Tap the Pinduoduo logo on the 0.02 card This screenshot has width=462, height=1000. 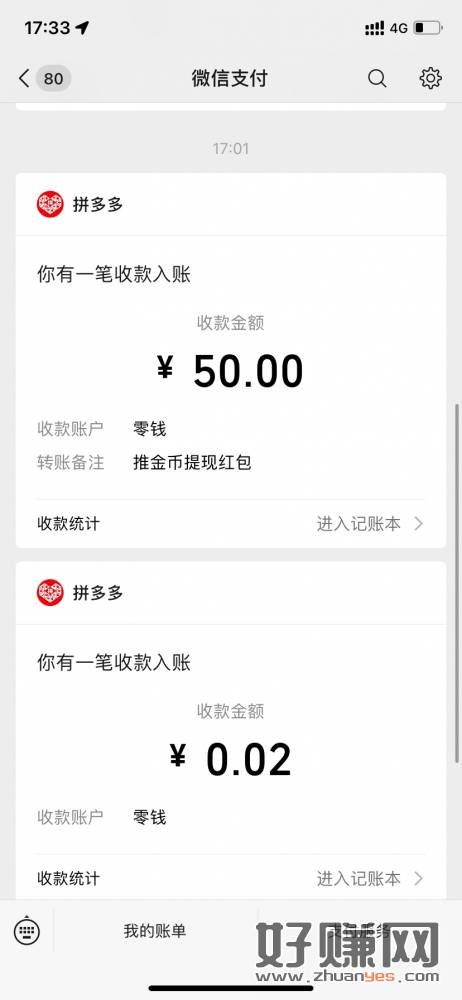point(50,592)
